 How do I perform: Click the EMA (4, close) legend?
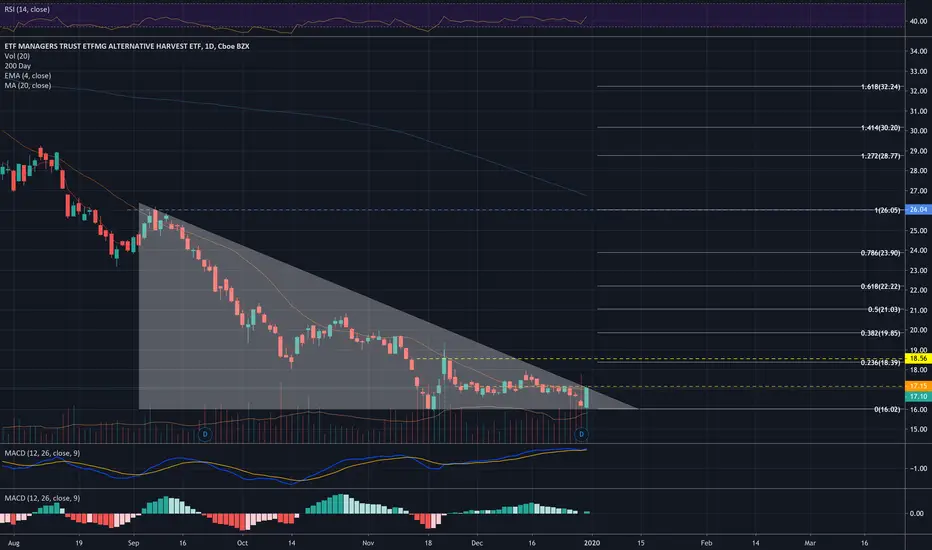(x=28, y=76)
